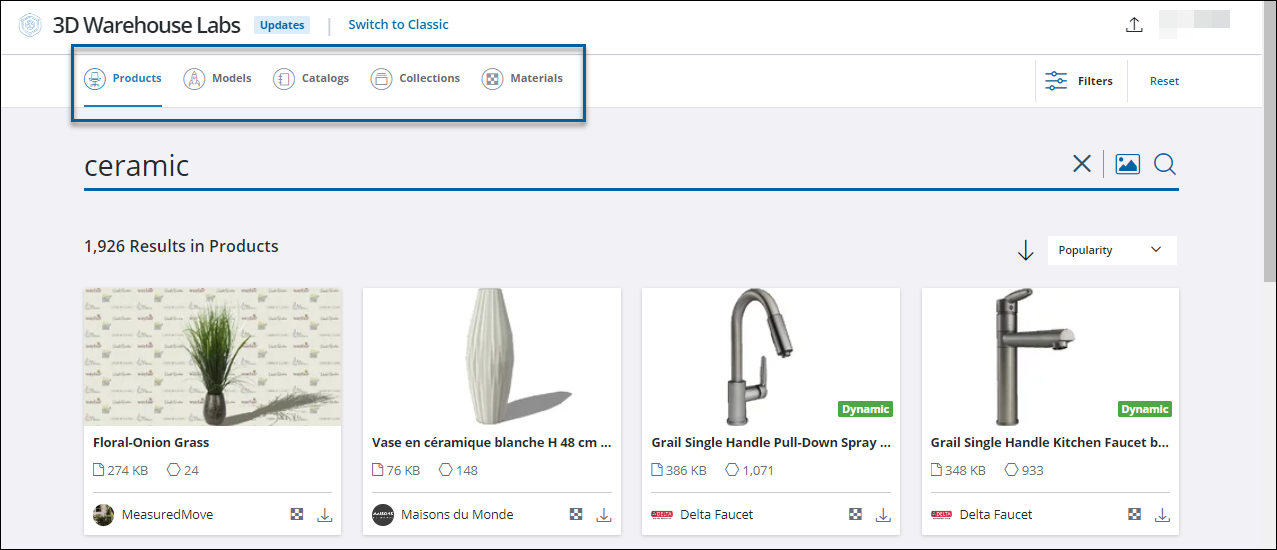This screenshot has width=1277, height=550.
Task: Select the Materials tab
Action: [x=523, y=78]
